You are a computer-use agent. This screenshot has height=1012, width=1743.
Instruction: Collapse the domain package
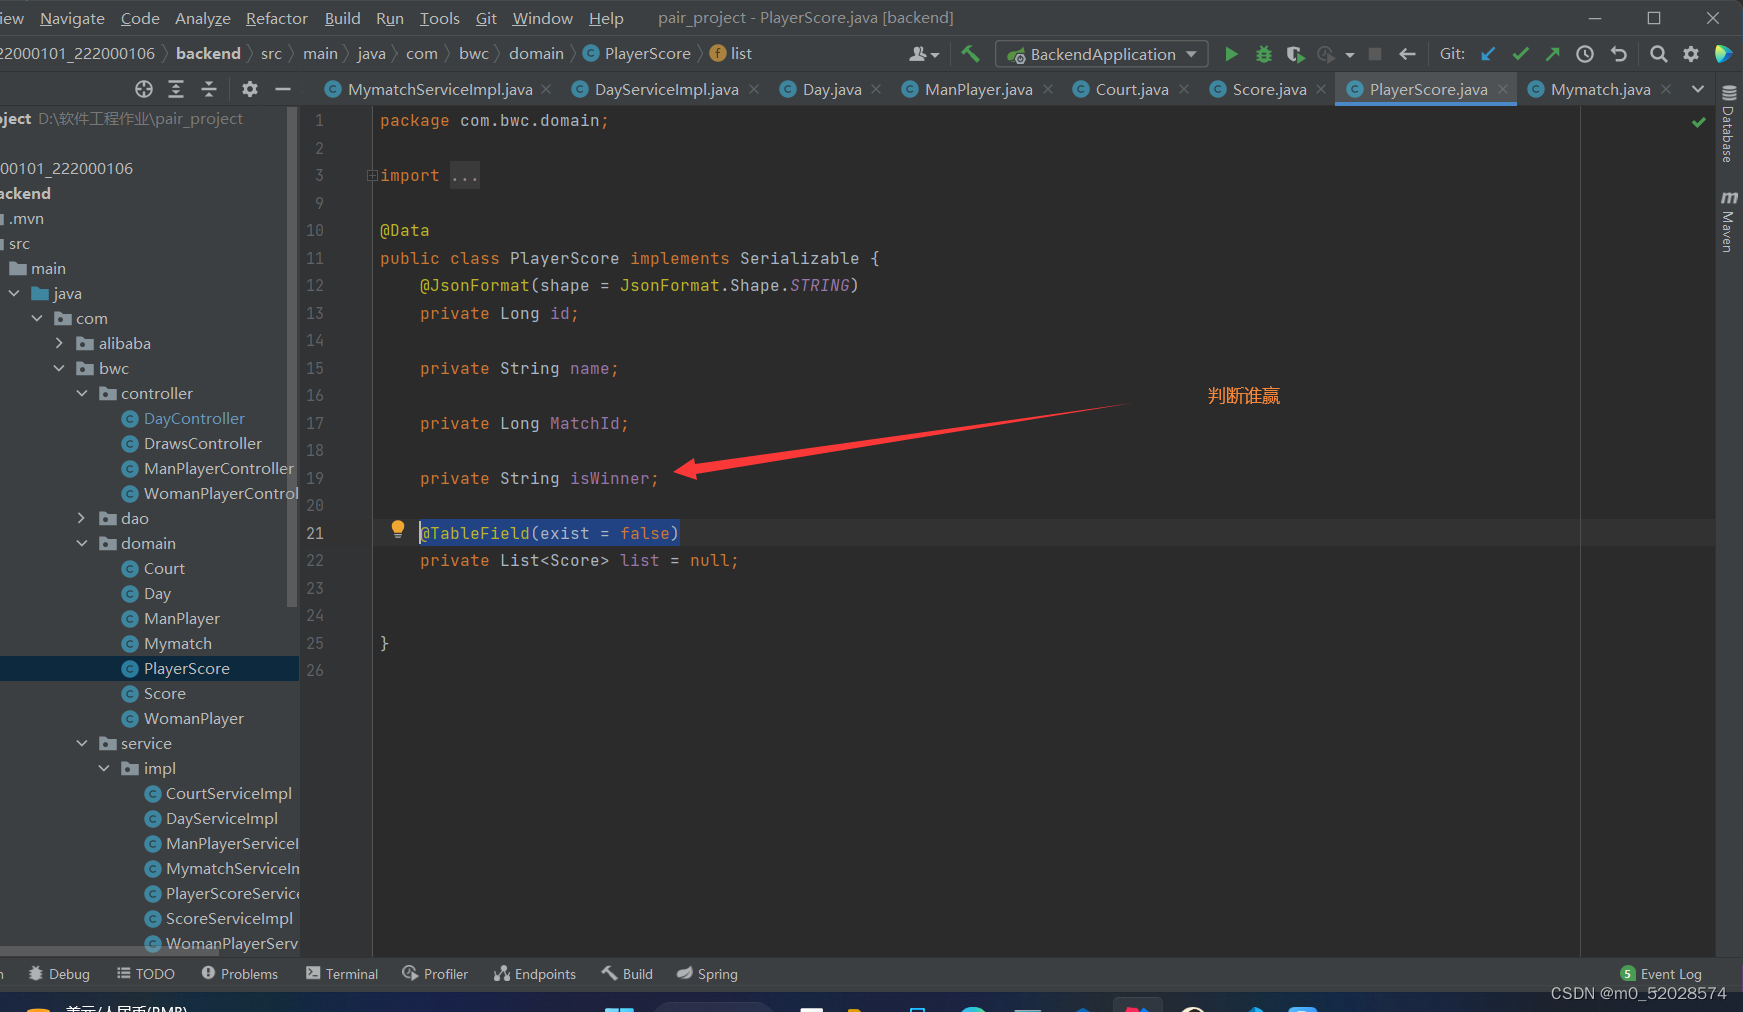click(x=82, y=543)
